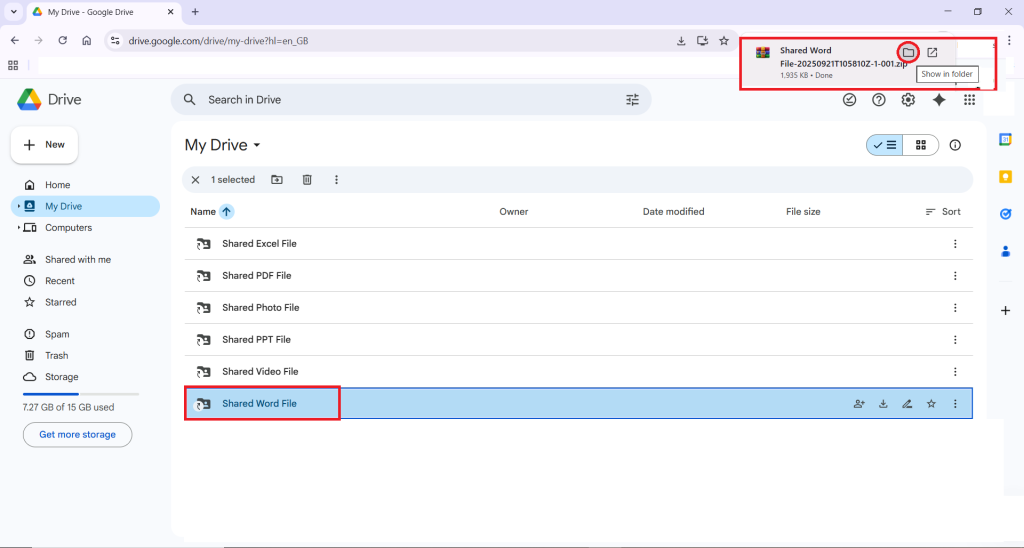Download the Shared Word File
The image size is (1024, 548).
pyautogui.click(x=883, y=404)
